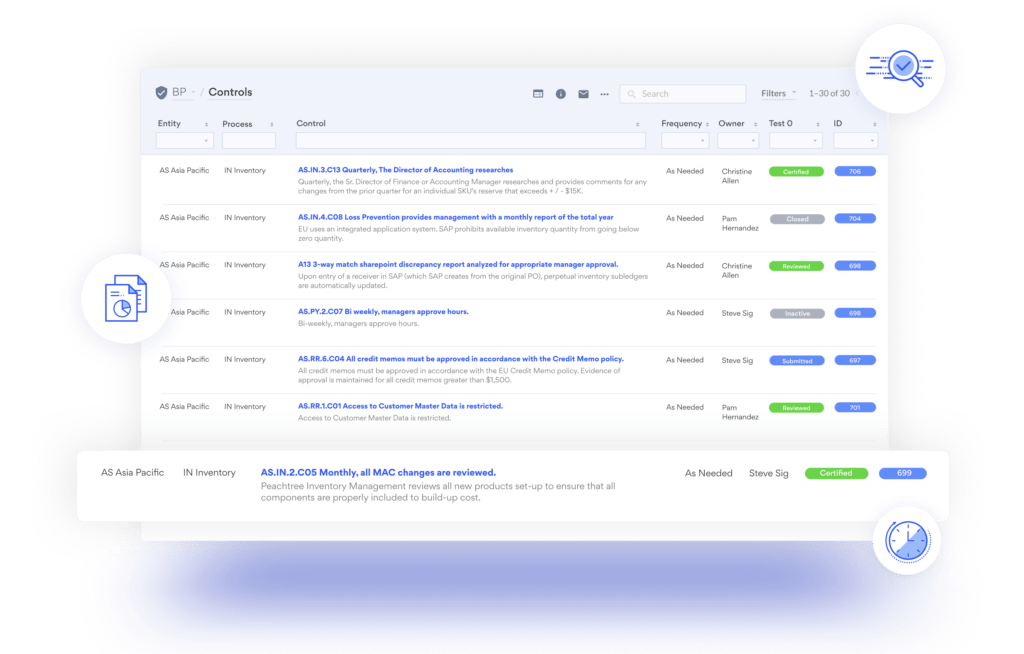Click the envelope mail icon

point(583,94)
